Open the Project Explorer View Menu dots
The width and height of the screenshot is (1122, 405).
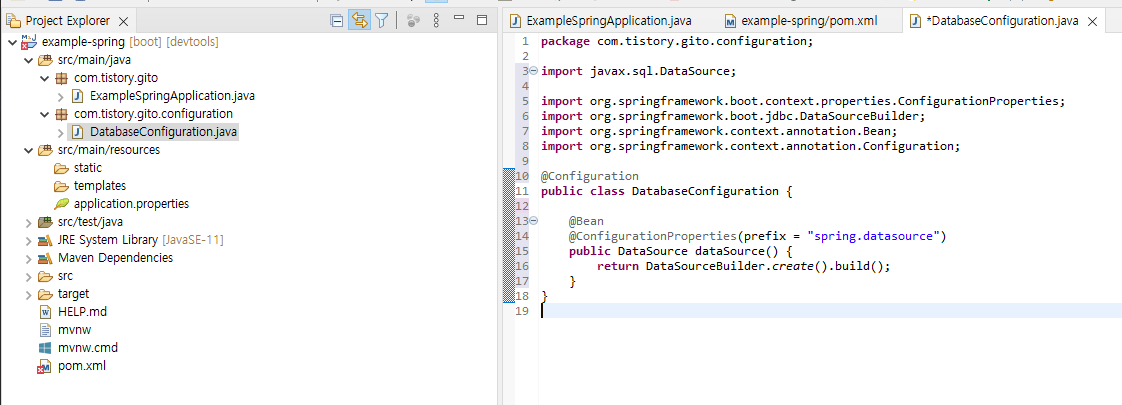coord(436,21)
